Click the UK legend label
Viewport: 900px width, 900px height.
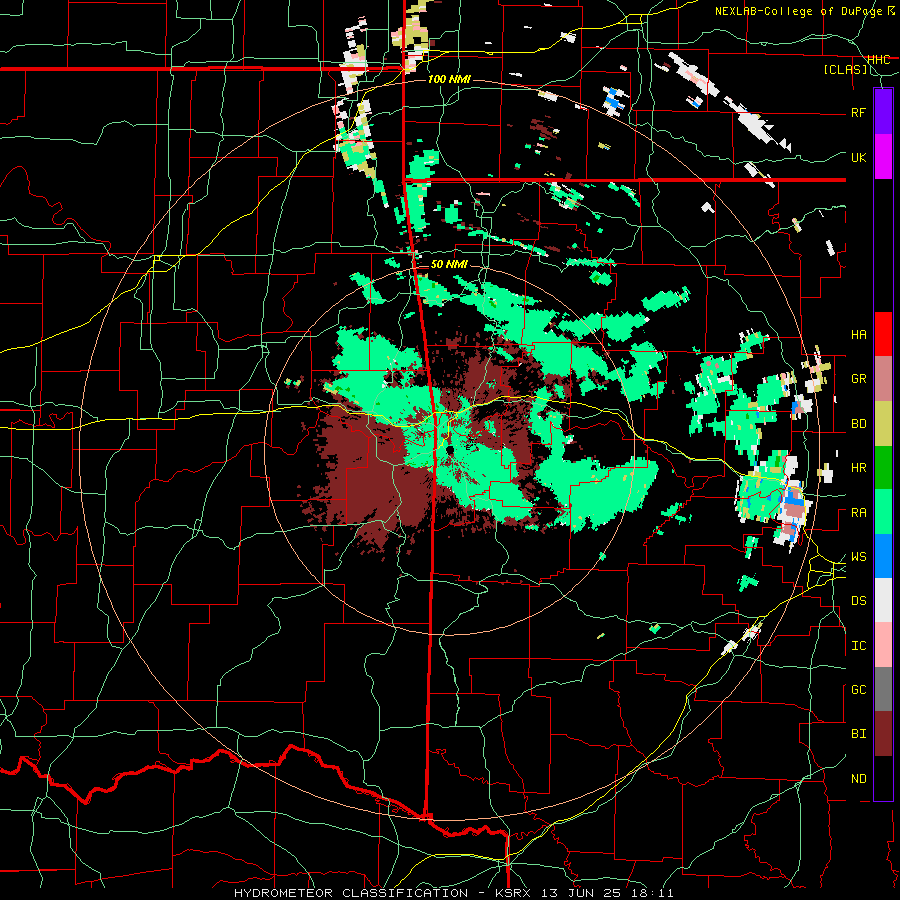click(x=858, y=157)
